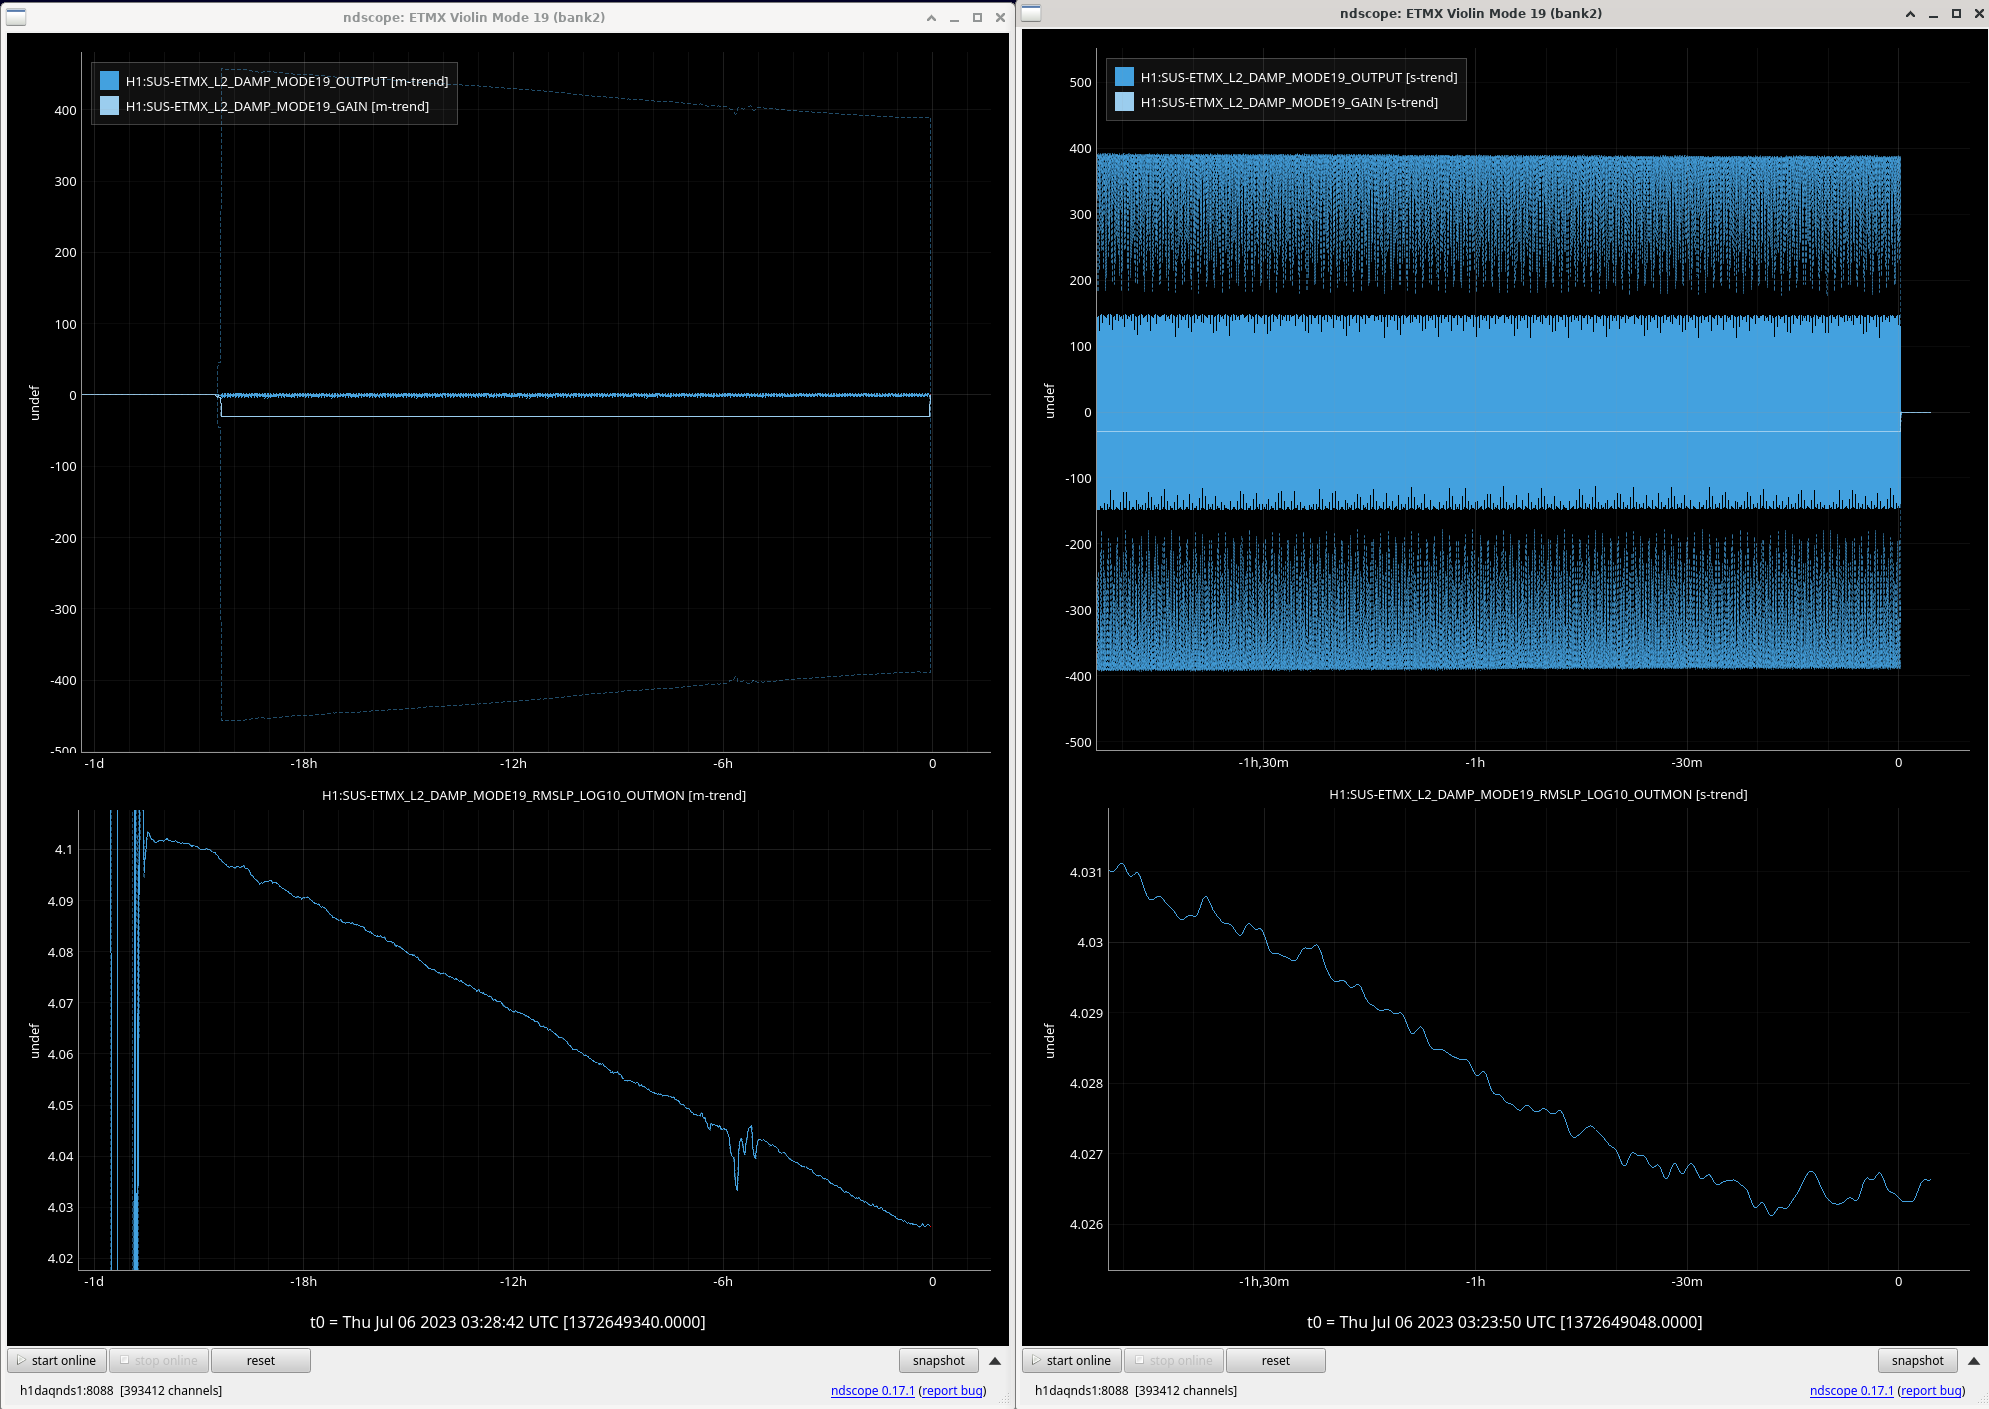Click right window menu icon in title bar
The image size is (1989, 1409).
[1031, 13]
